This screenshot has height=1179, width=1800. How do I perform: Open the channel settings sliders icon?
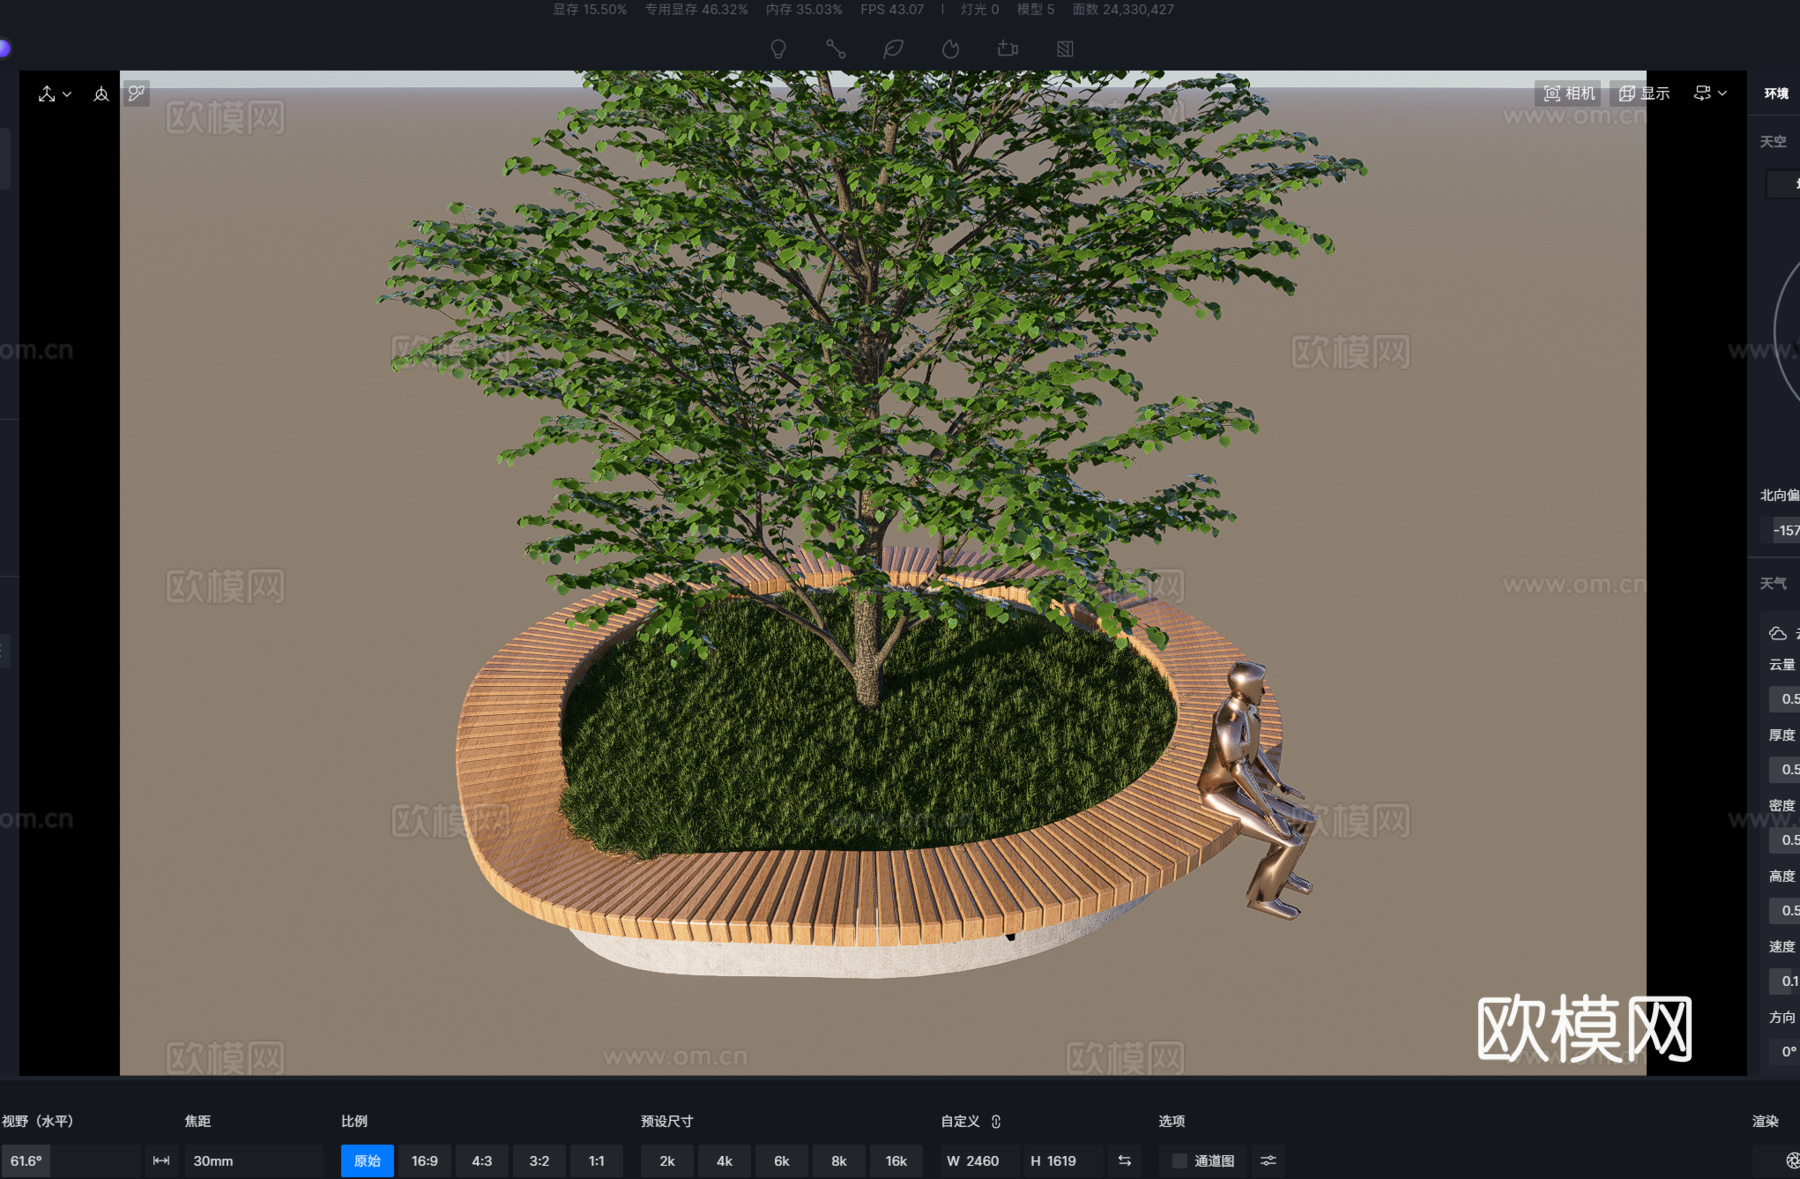tap(1268, 1161)
